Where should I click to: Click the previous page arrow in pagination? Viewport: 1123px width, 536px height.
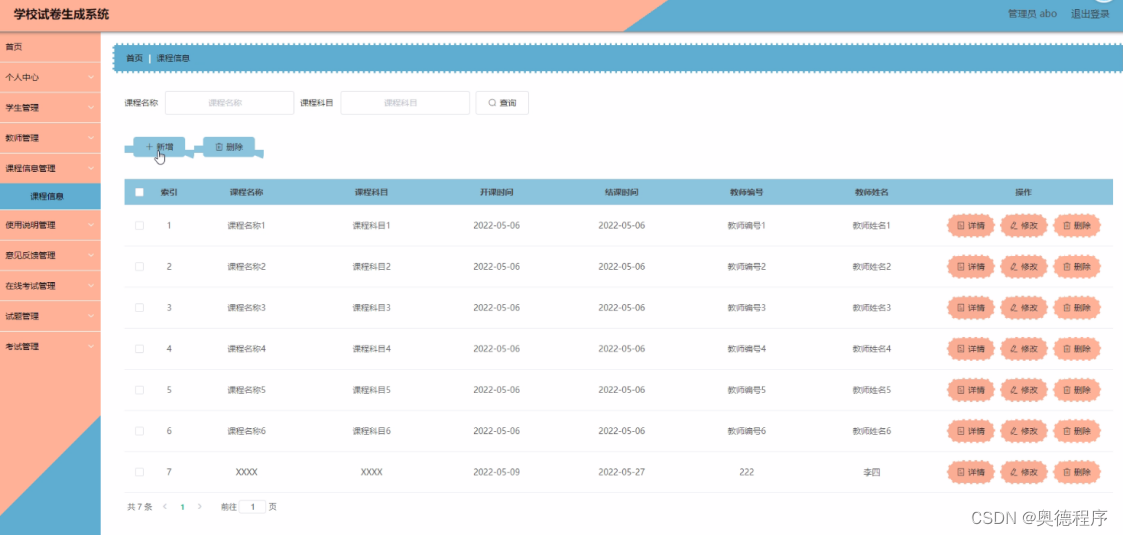coord(165,507)
